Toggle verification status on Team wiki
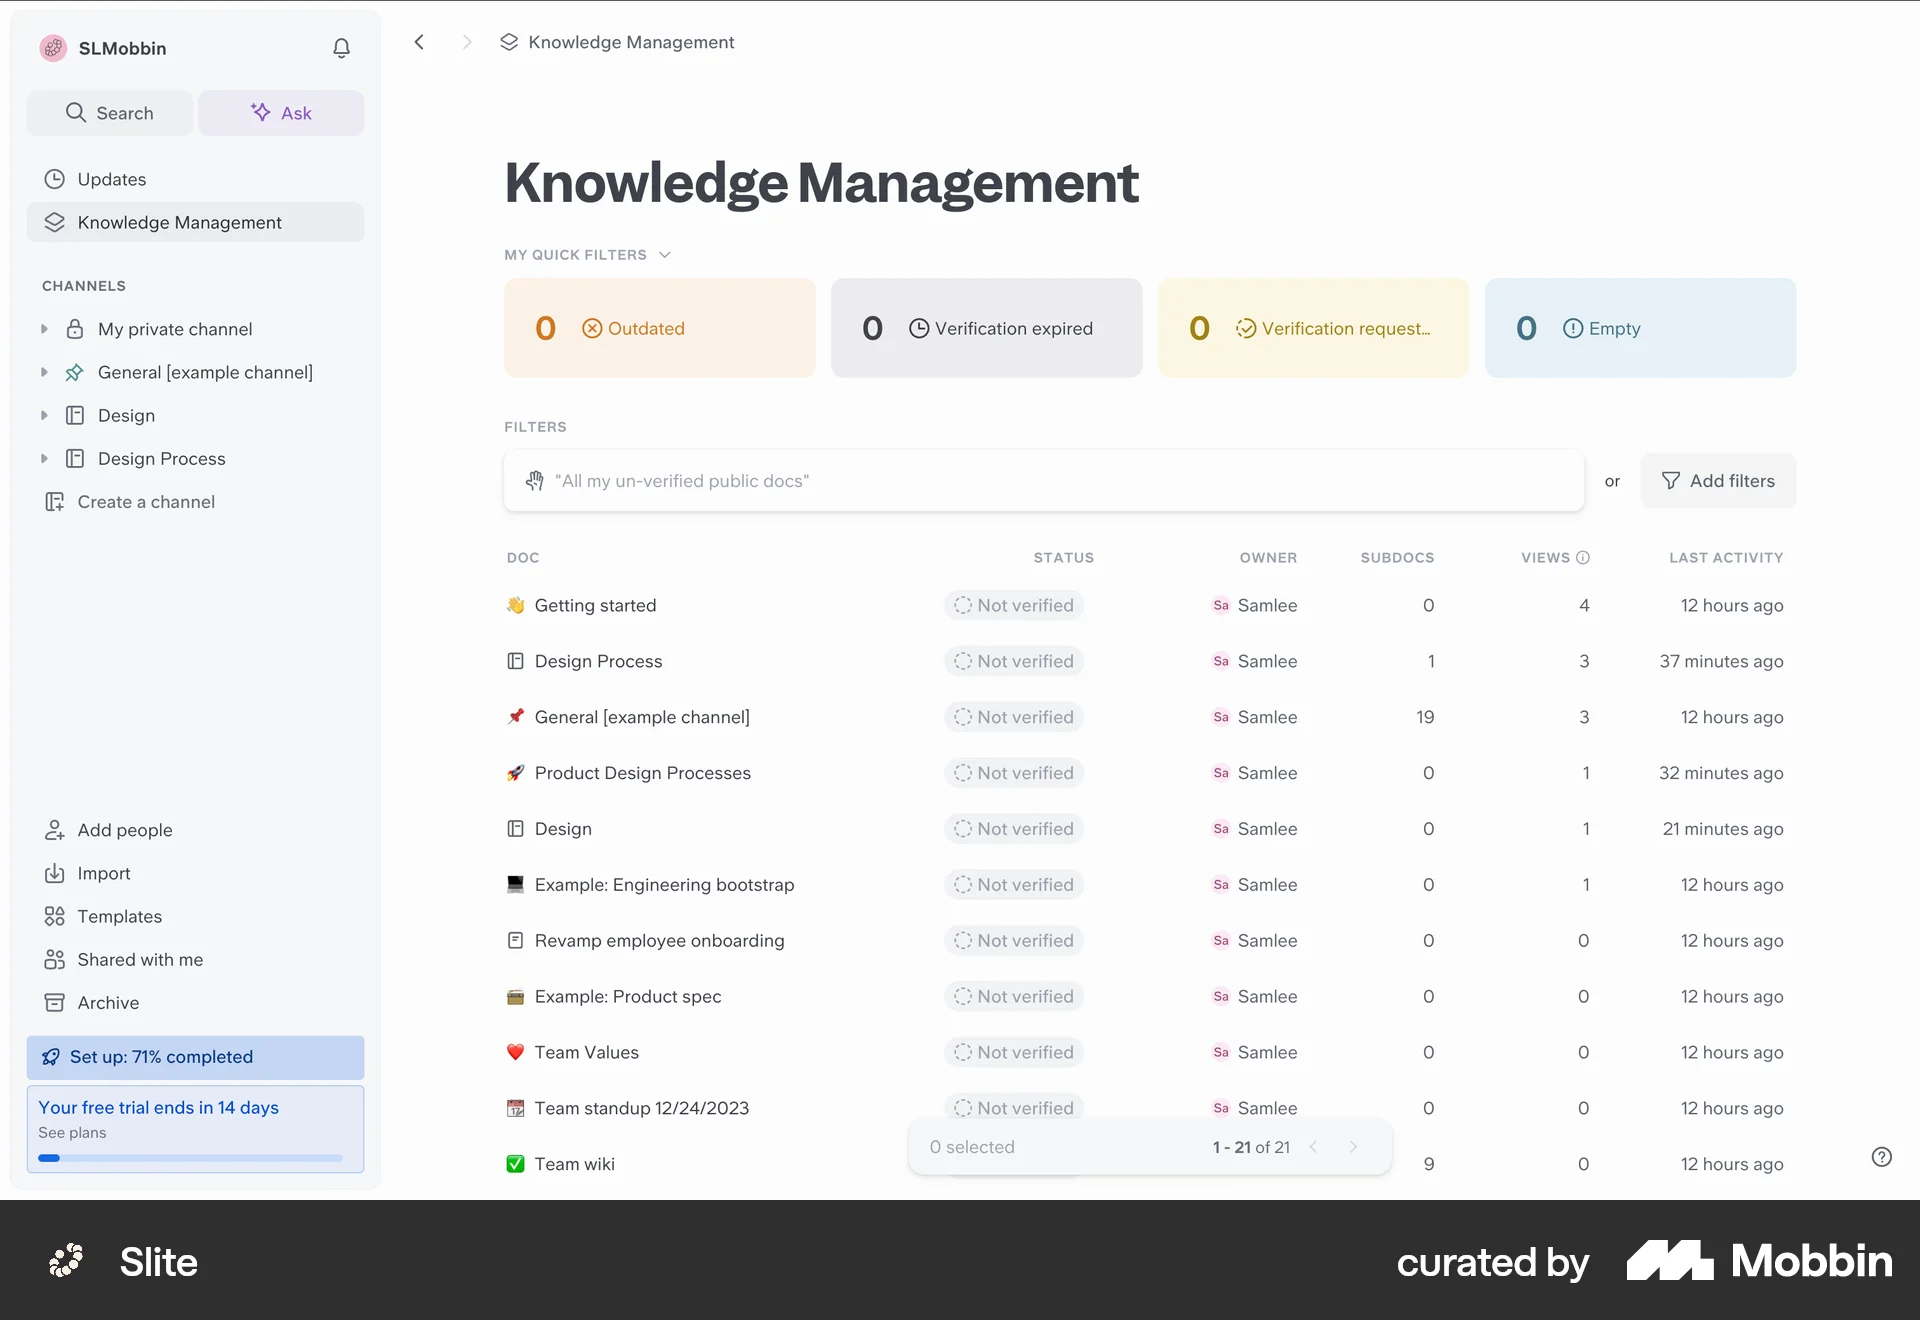1920x1320 pixels. [1013, 1163]
